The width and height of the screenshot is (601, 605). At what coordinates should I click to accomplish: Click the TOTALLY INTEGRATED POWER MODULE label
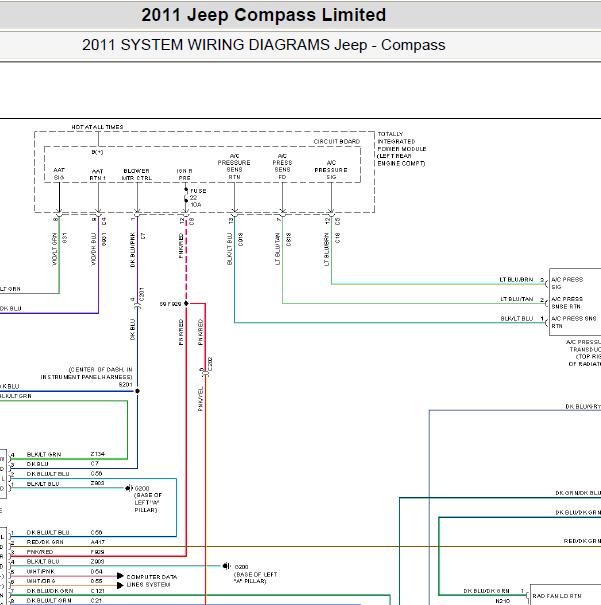[x=402, y=149]
